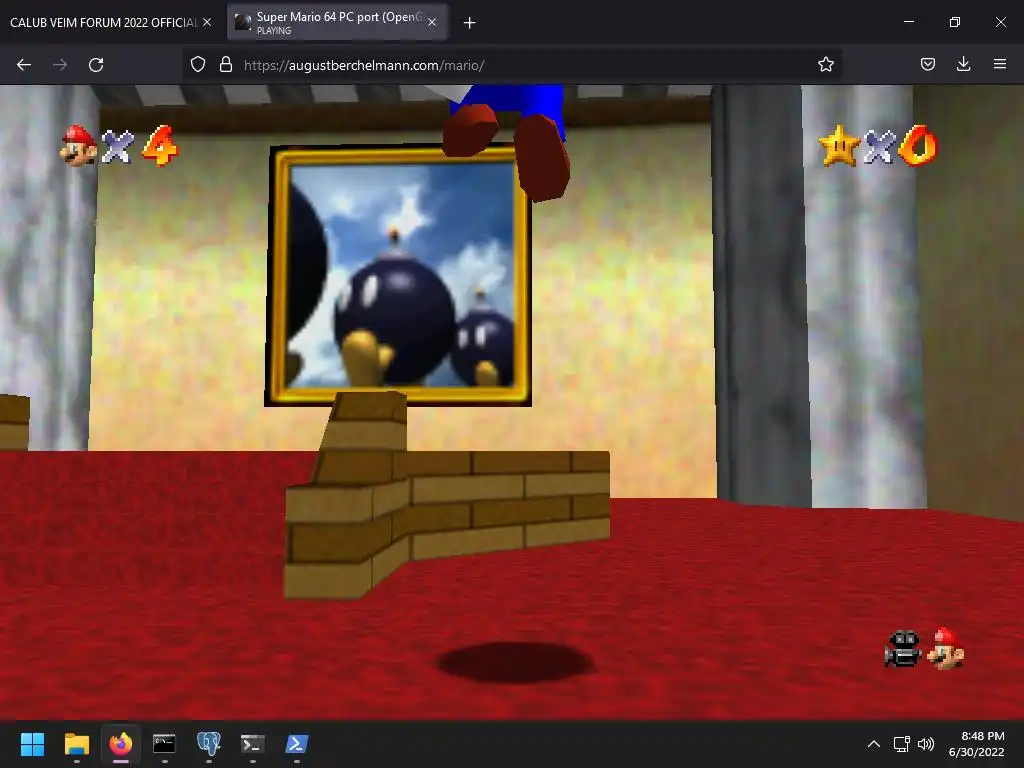Click the forward navigation arrow

coord(60,65)
